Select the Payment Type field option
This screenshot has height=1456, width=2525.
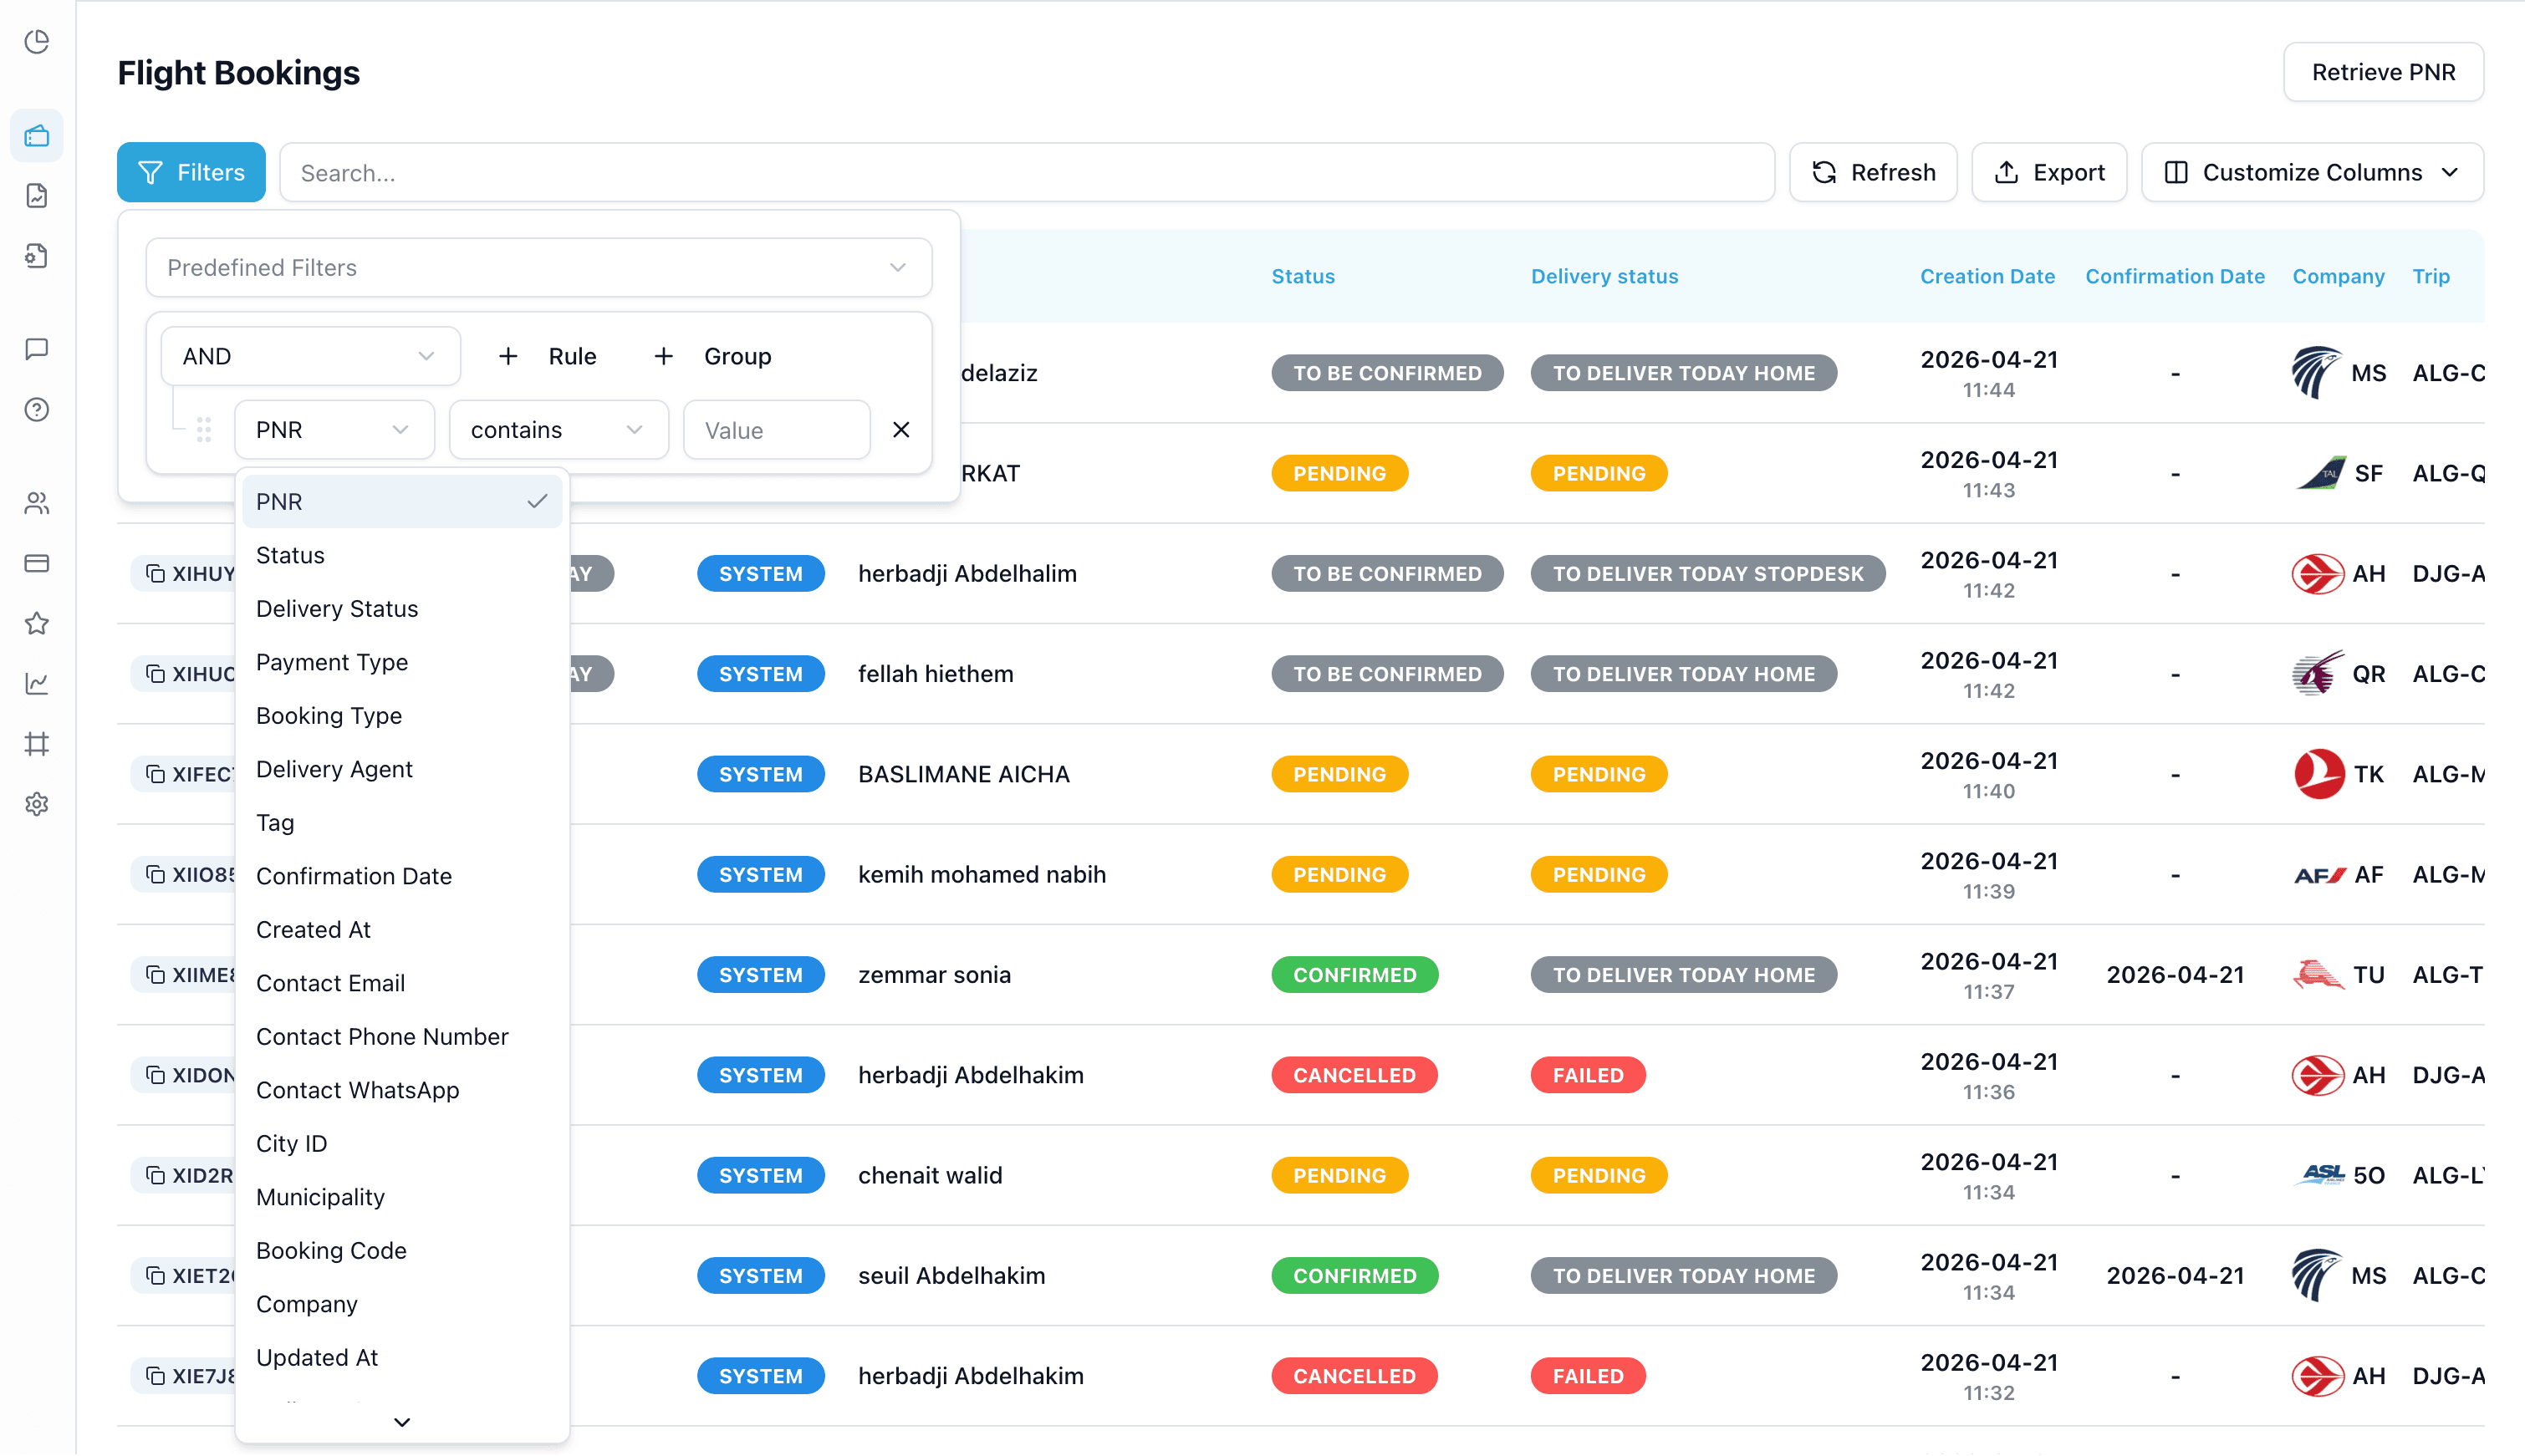[x=402, y=662]
